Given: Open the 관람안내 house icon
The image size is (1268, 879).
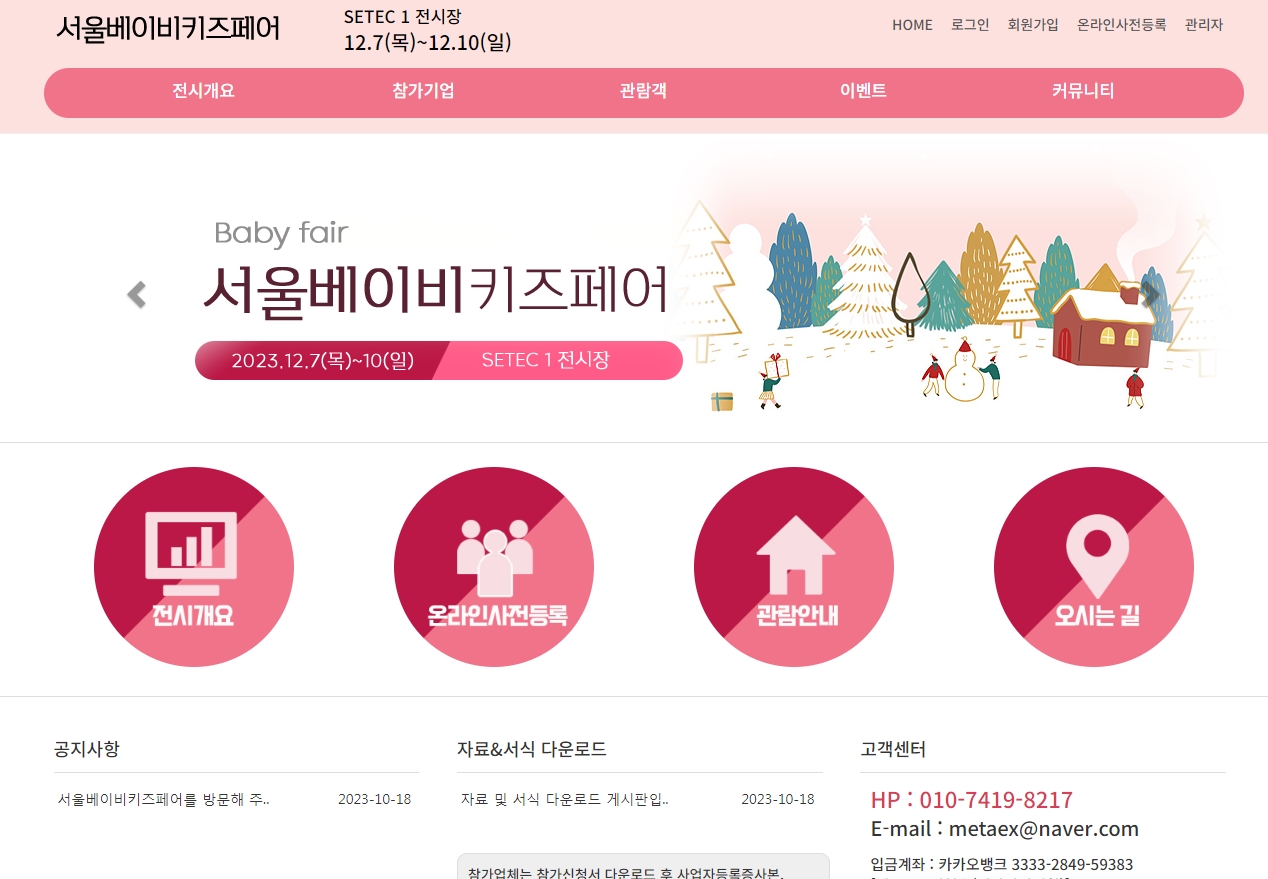Looking at the screenshot, I should [794, 567].
